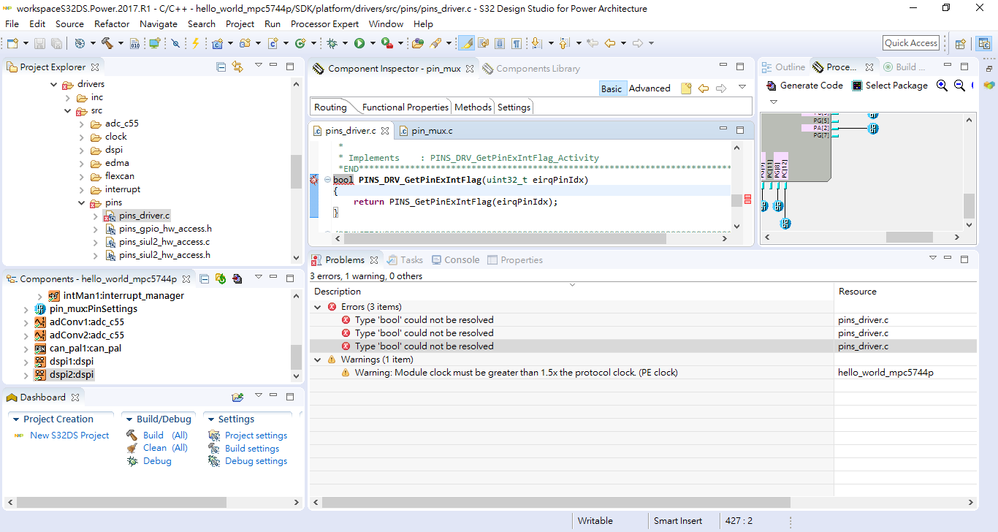Expand the inc folder in Project Explorer
Image resolution: width=998 pixels, height=532 pixels.
click(x=68, y=97)
